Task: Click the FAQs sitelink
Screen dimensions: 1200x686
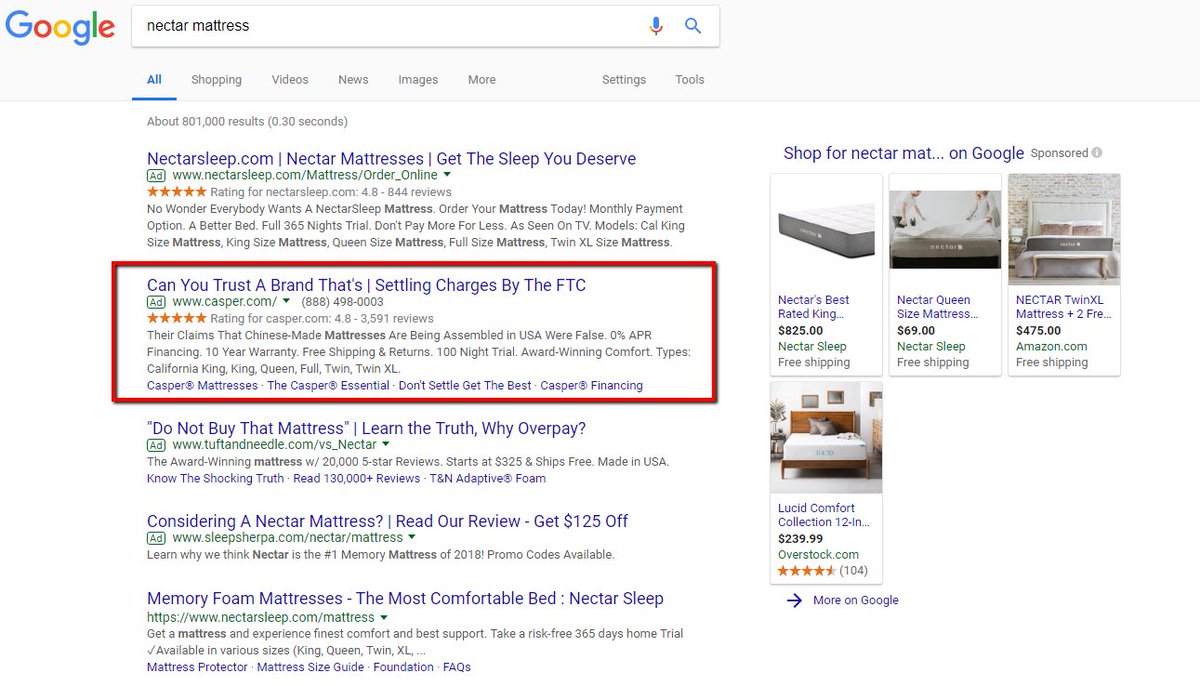Action: 457,667
